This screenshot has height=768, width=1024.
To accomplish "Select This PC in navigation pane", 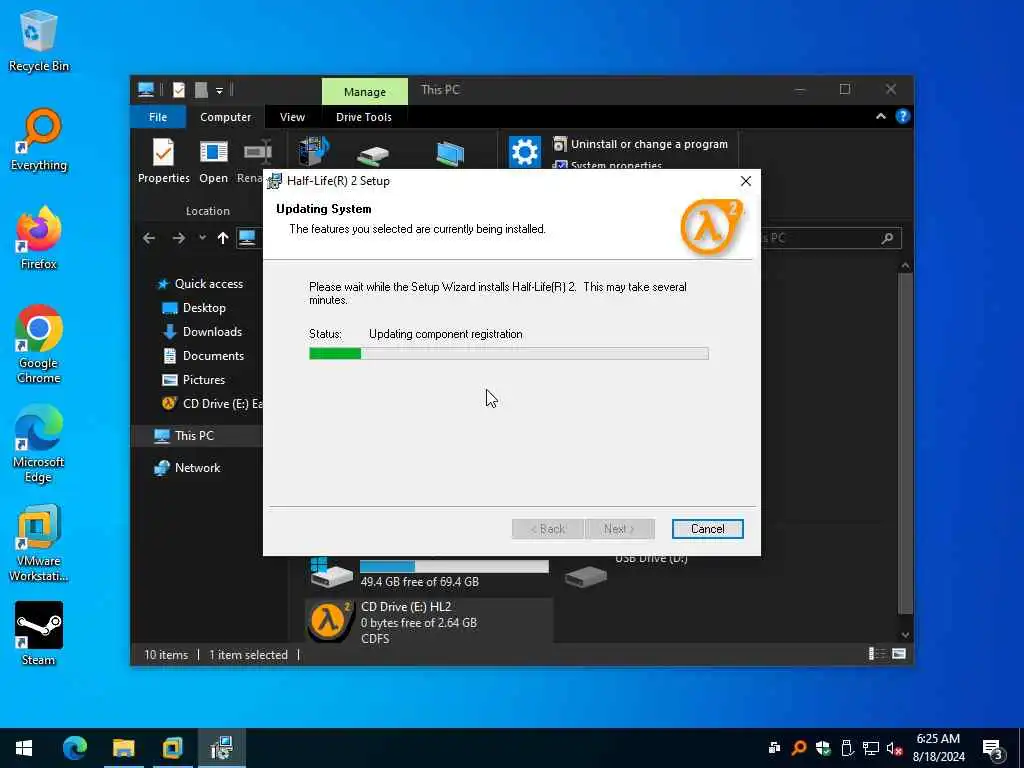I will (x=196, y=436).
